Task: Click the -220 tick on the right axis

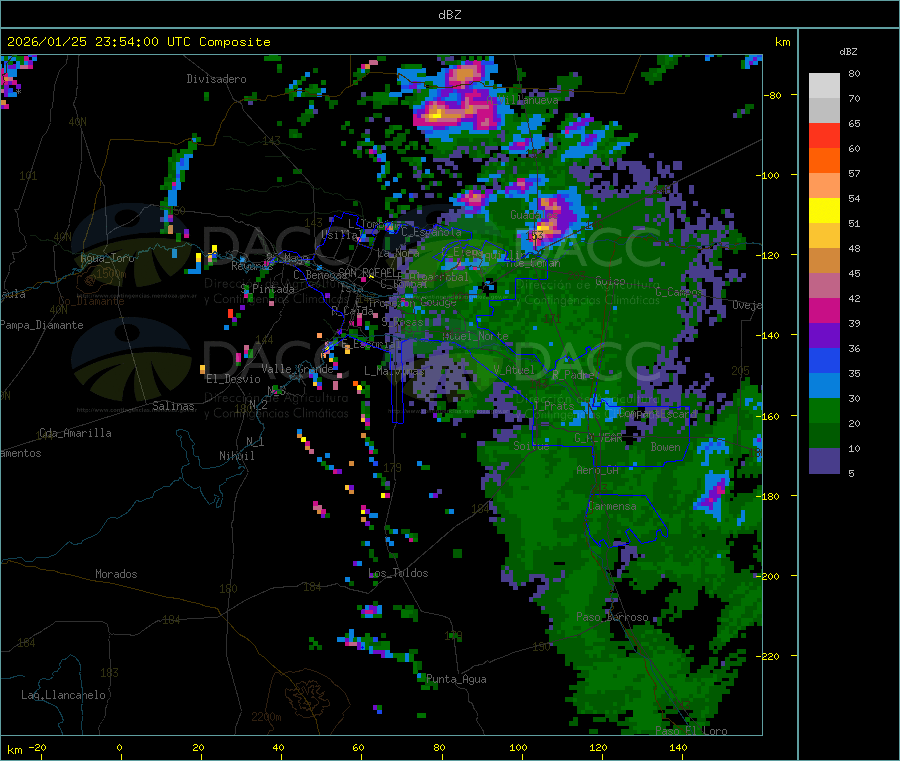Action: [768, 657]
